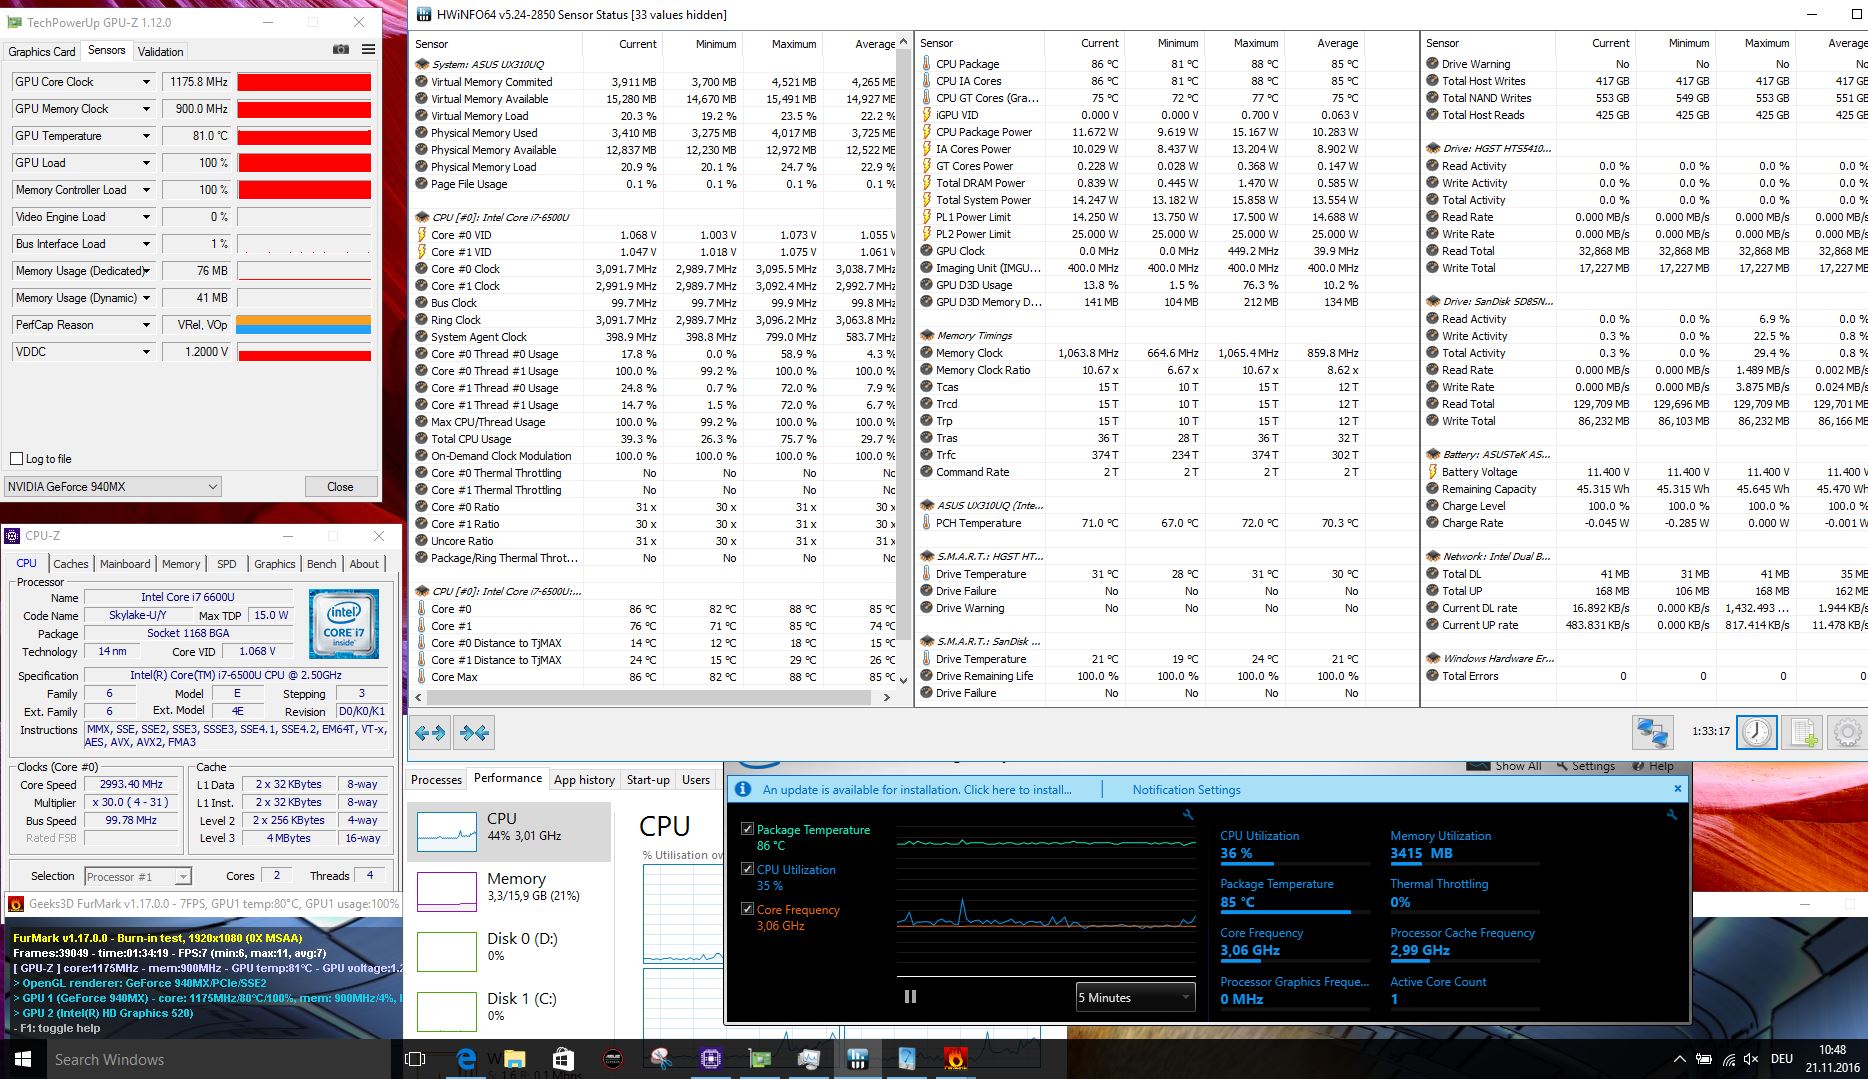Image resolution: width=1868 pixels, height=1079 pixels.
Task: Open HWiNFO sensor settings gear icon
Action: click(x=1847, y=733)
